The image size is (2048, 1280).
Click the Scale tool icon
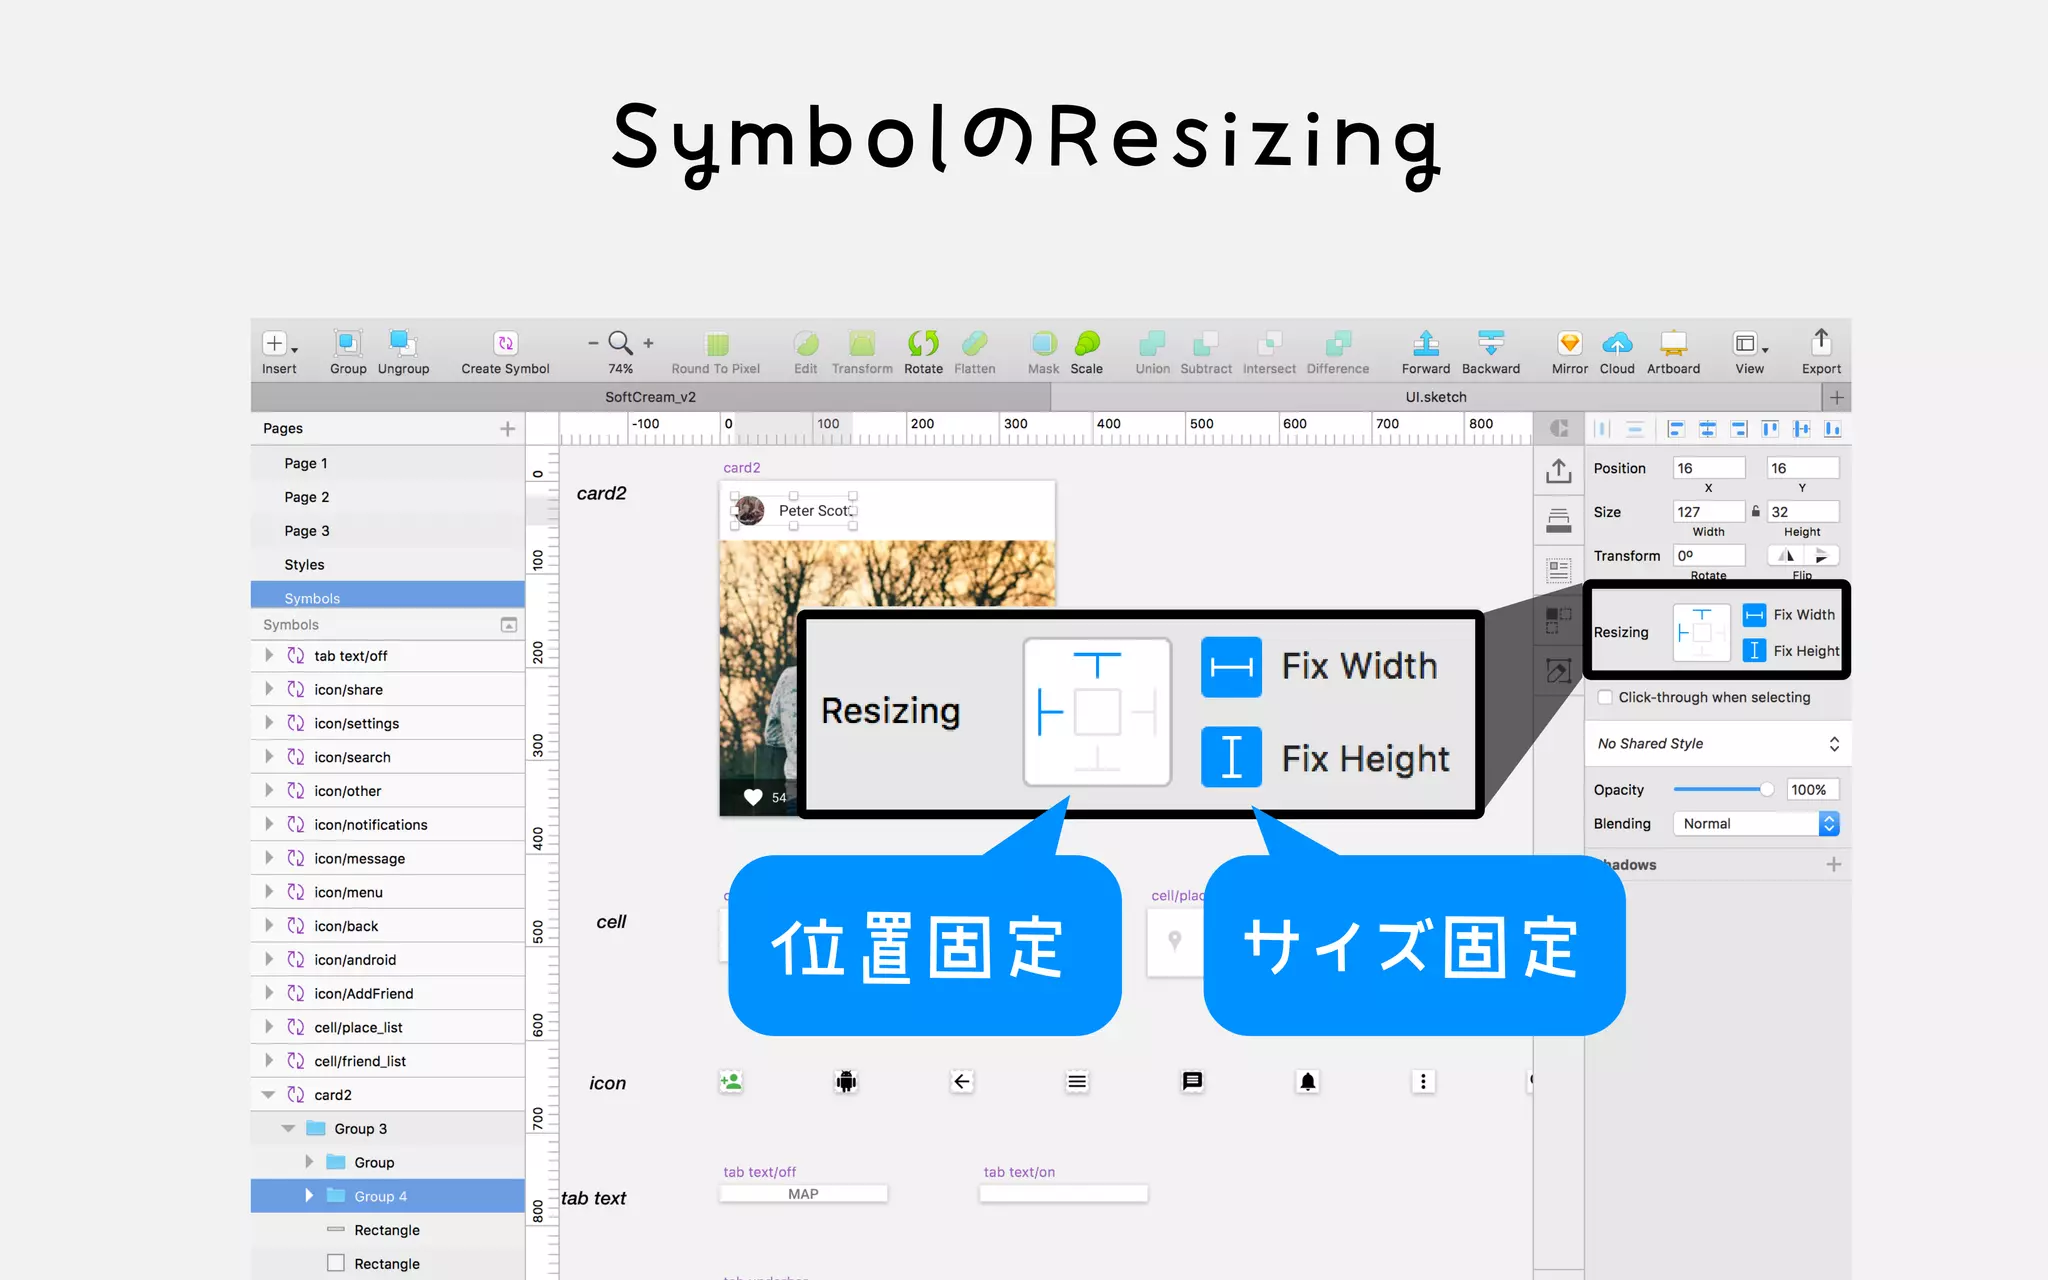(x=1087, y=343)
